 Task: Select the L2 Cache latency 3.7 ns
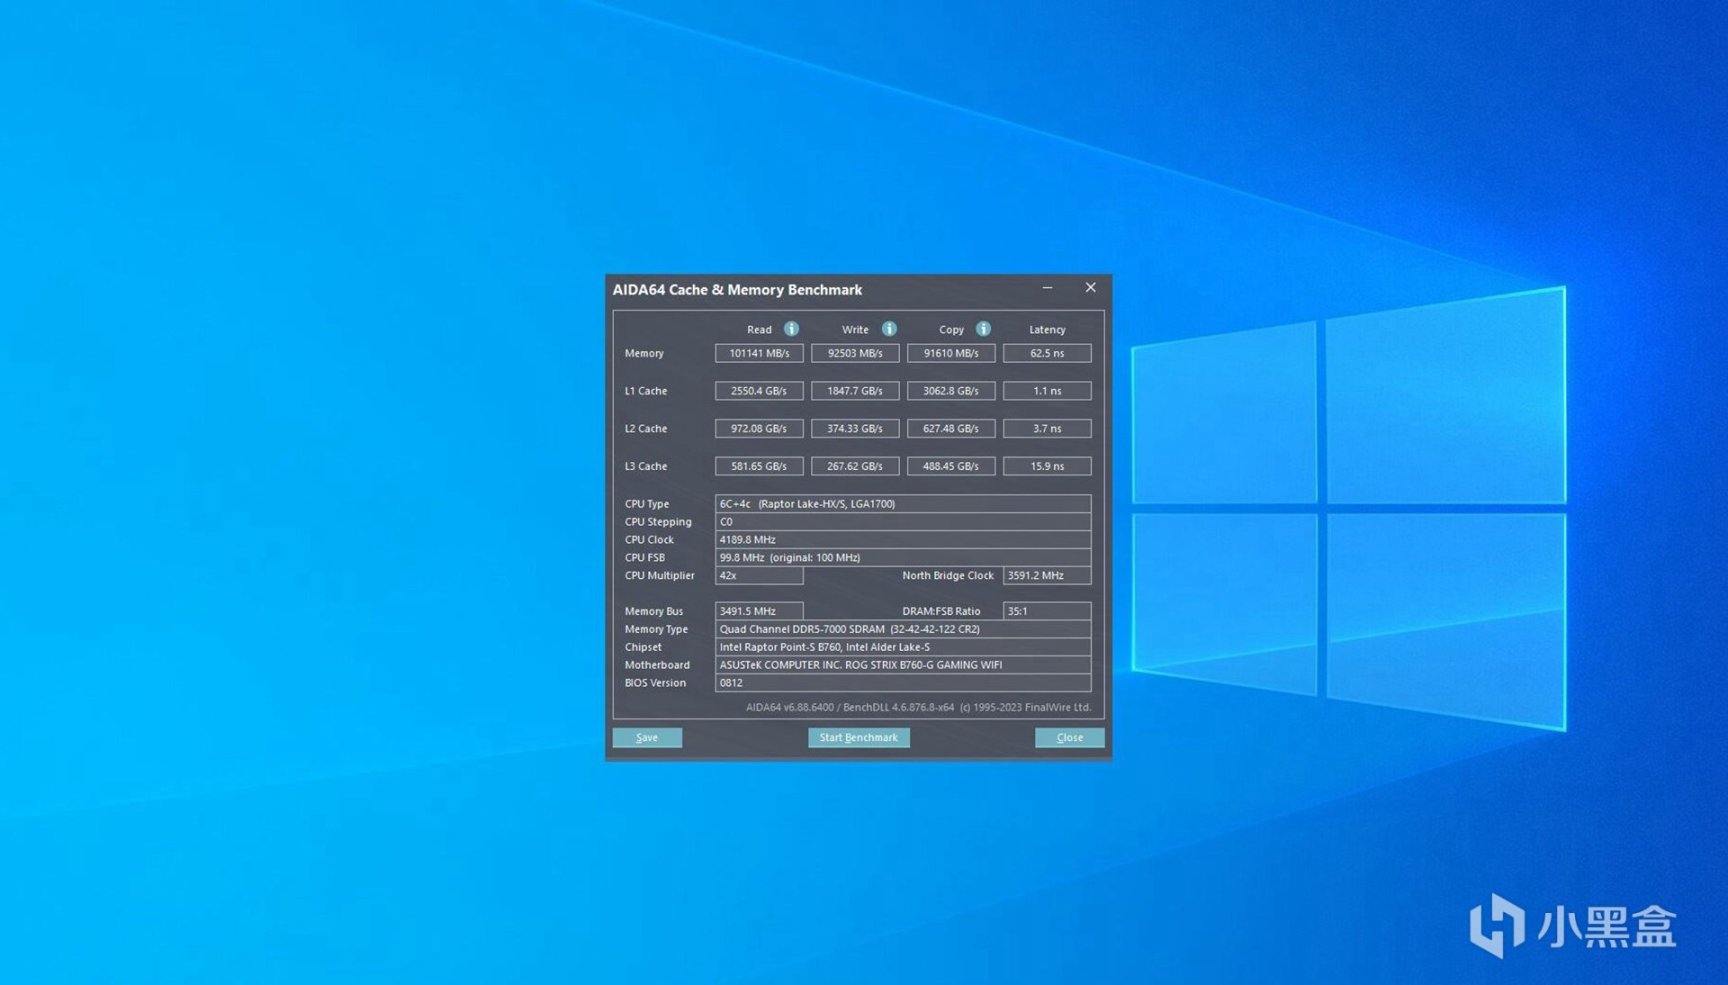coord(1047,428)
